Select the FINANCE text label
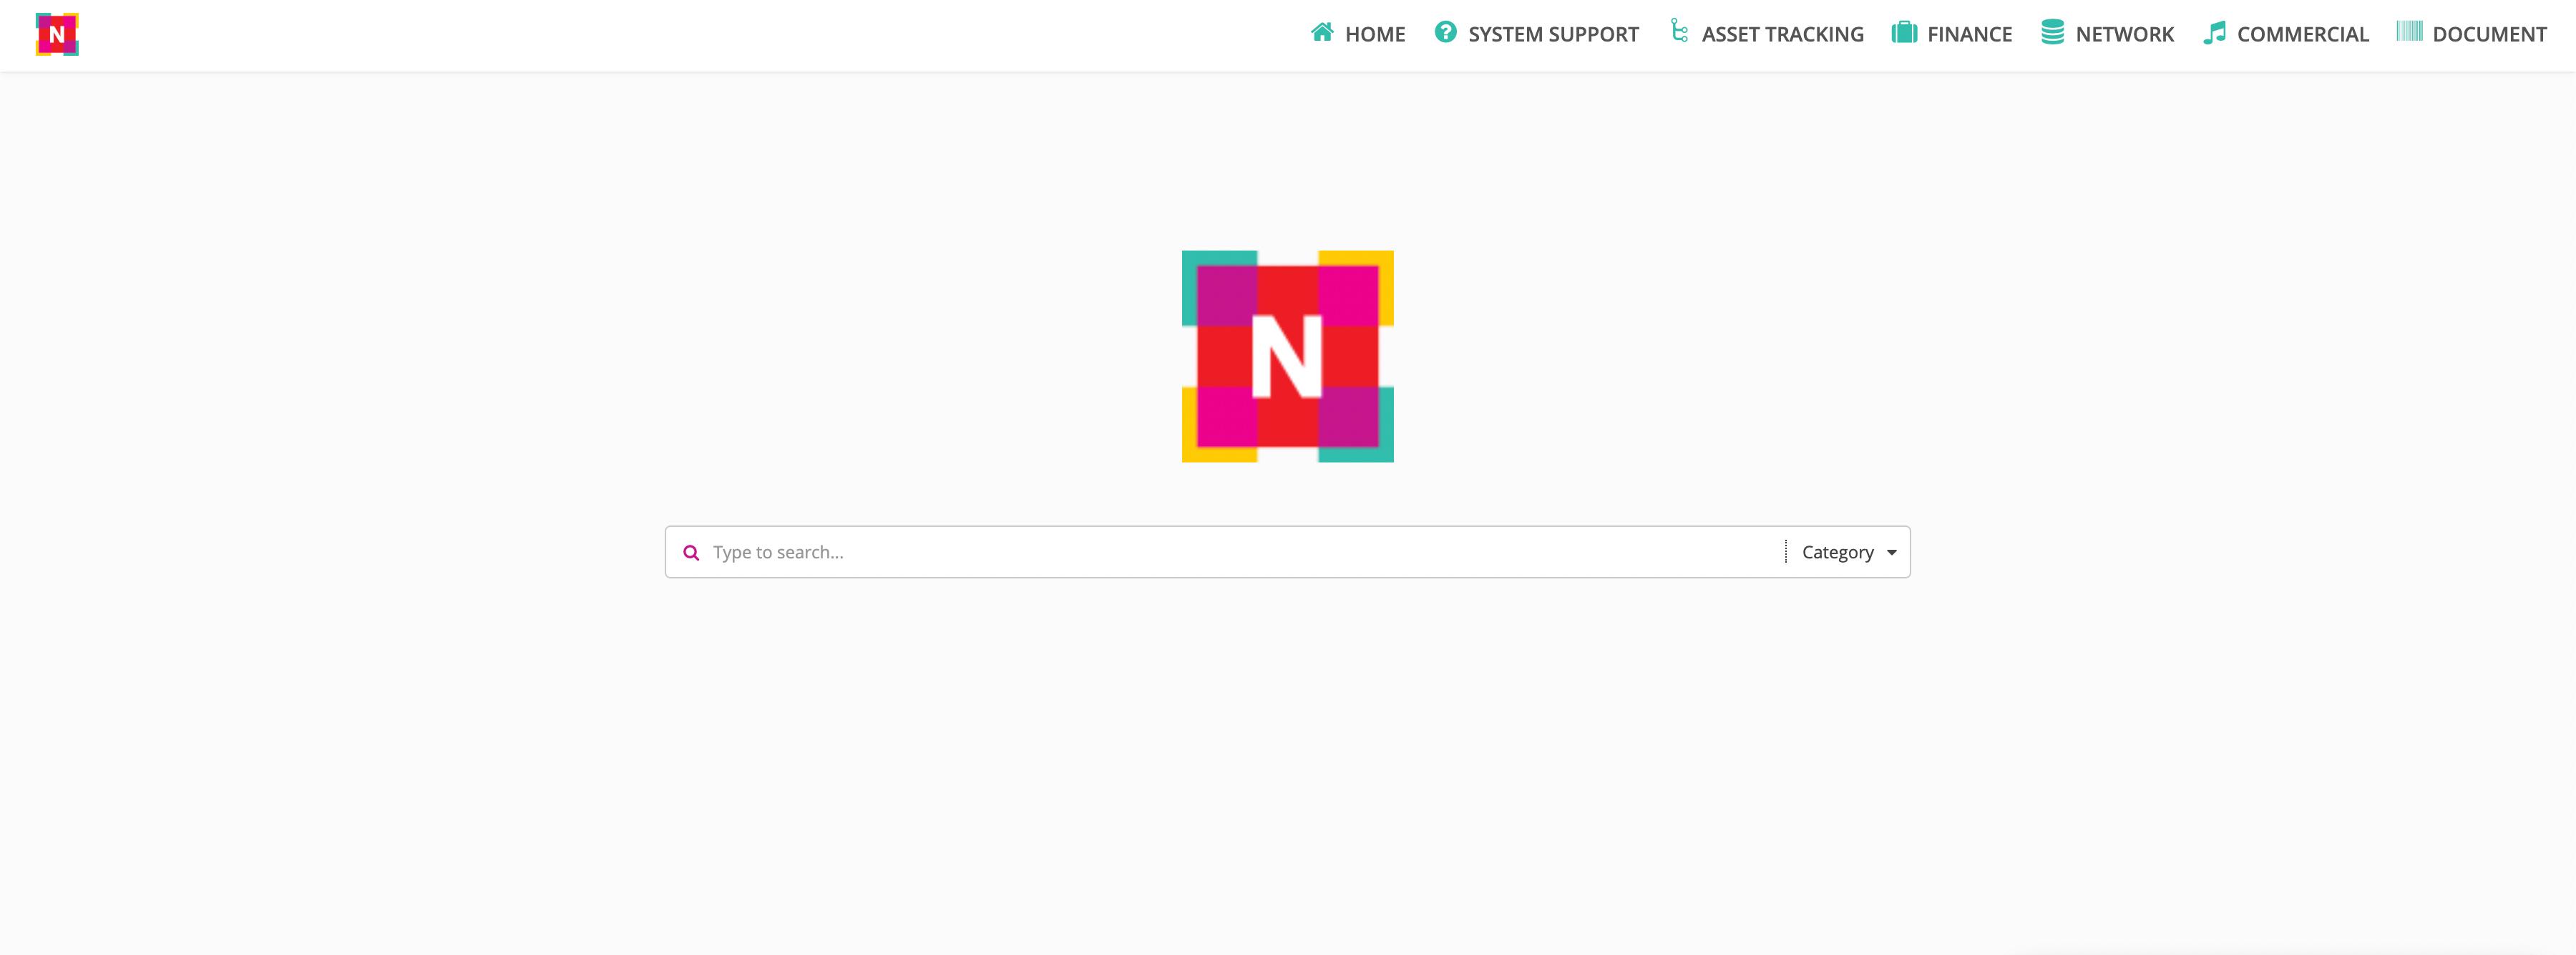 pyautogui.click(x=1969, y=35)
